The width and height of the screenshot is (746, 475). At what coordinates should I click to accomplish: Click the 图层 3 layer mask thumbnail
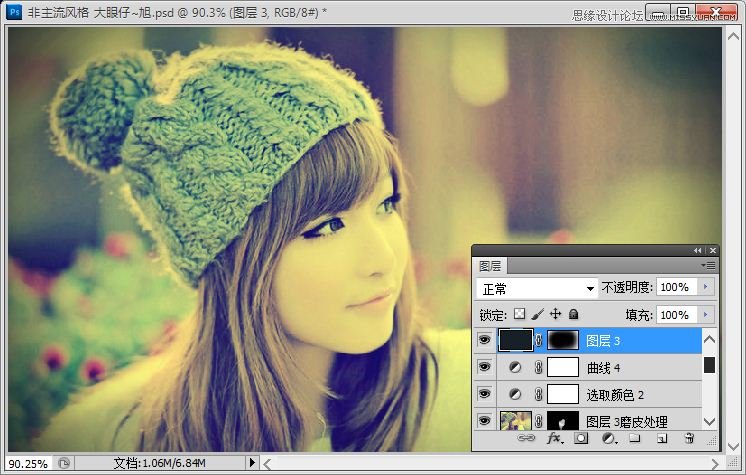pyautogui.click(x=563, y=341)
